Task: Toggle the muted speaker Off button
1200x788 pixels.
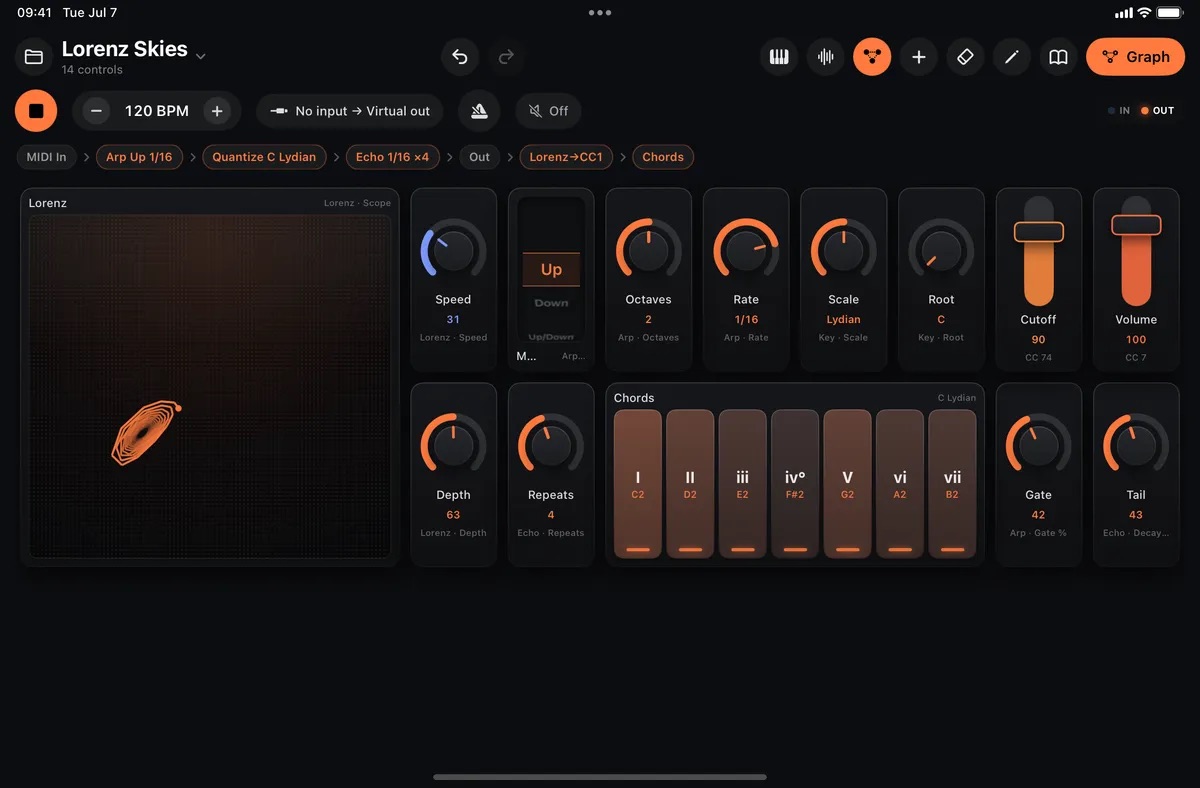Action: tap(548, 111)
